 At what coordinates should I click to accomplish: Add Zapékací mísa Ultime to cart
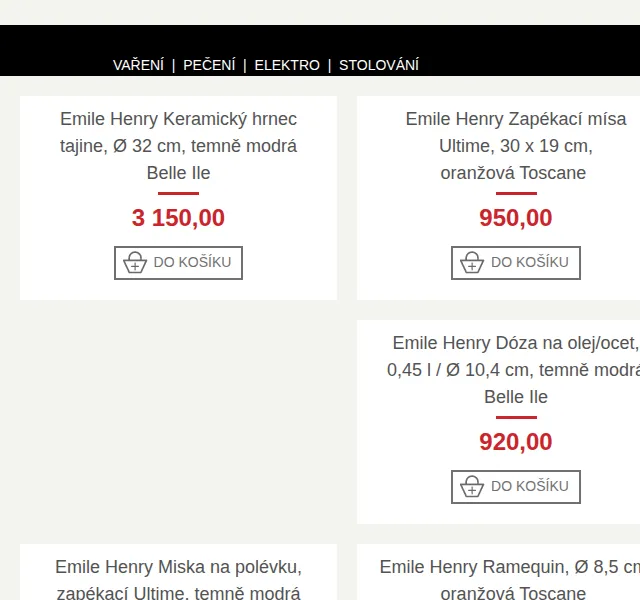click(x=516, y=263)
